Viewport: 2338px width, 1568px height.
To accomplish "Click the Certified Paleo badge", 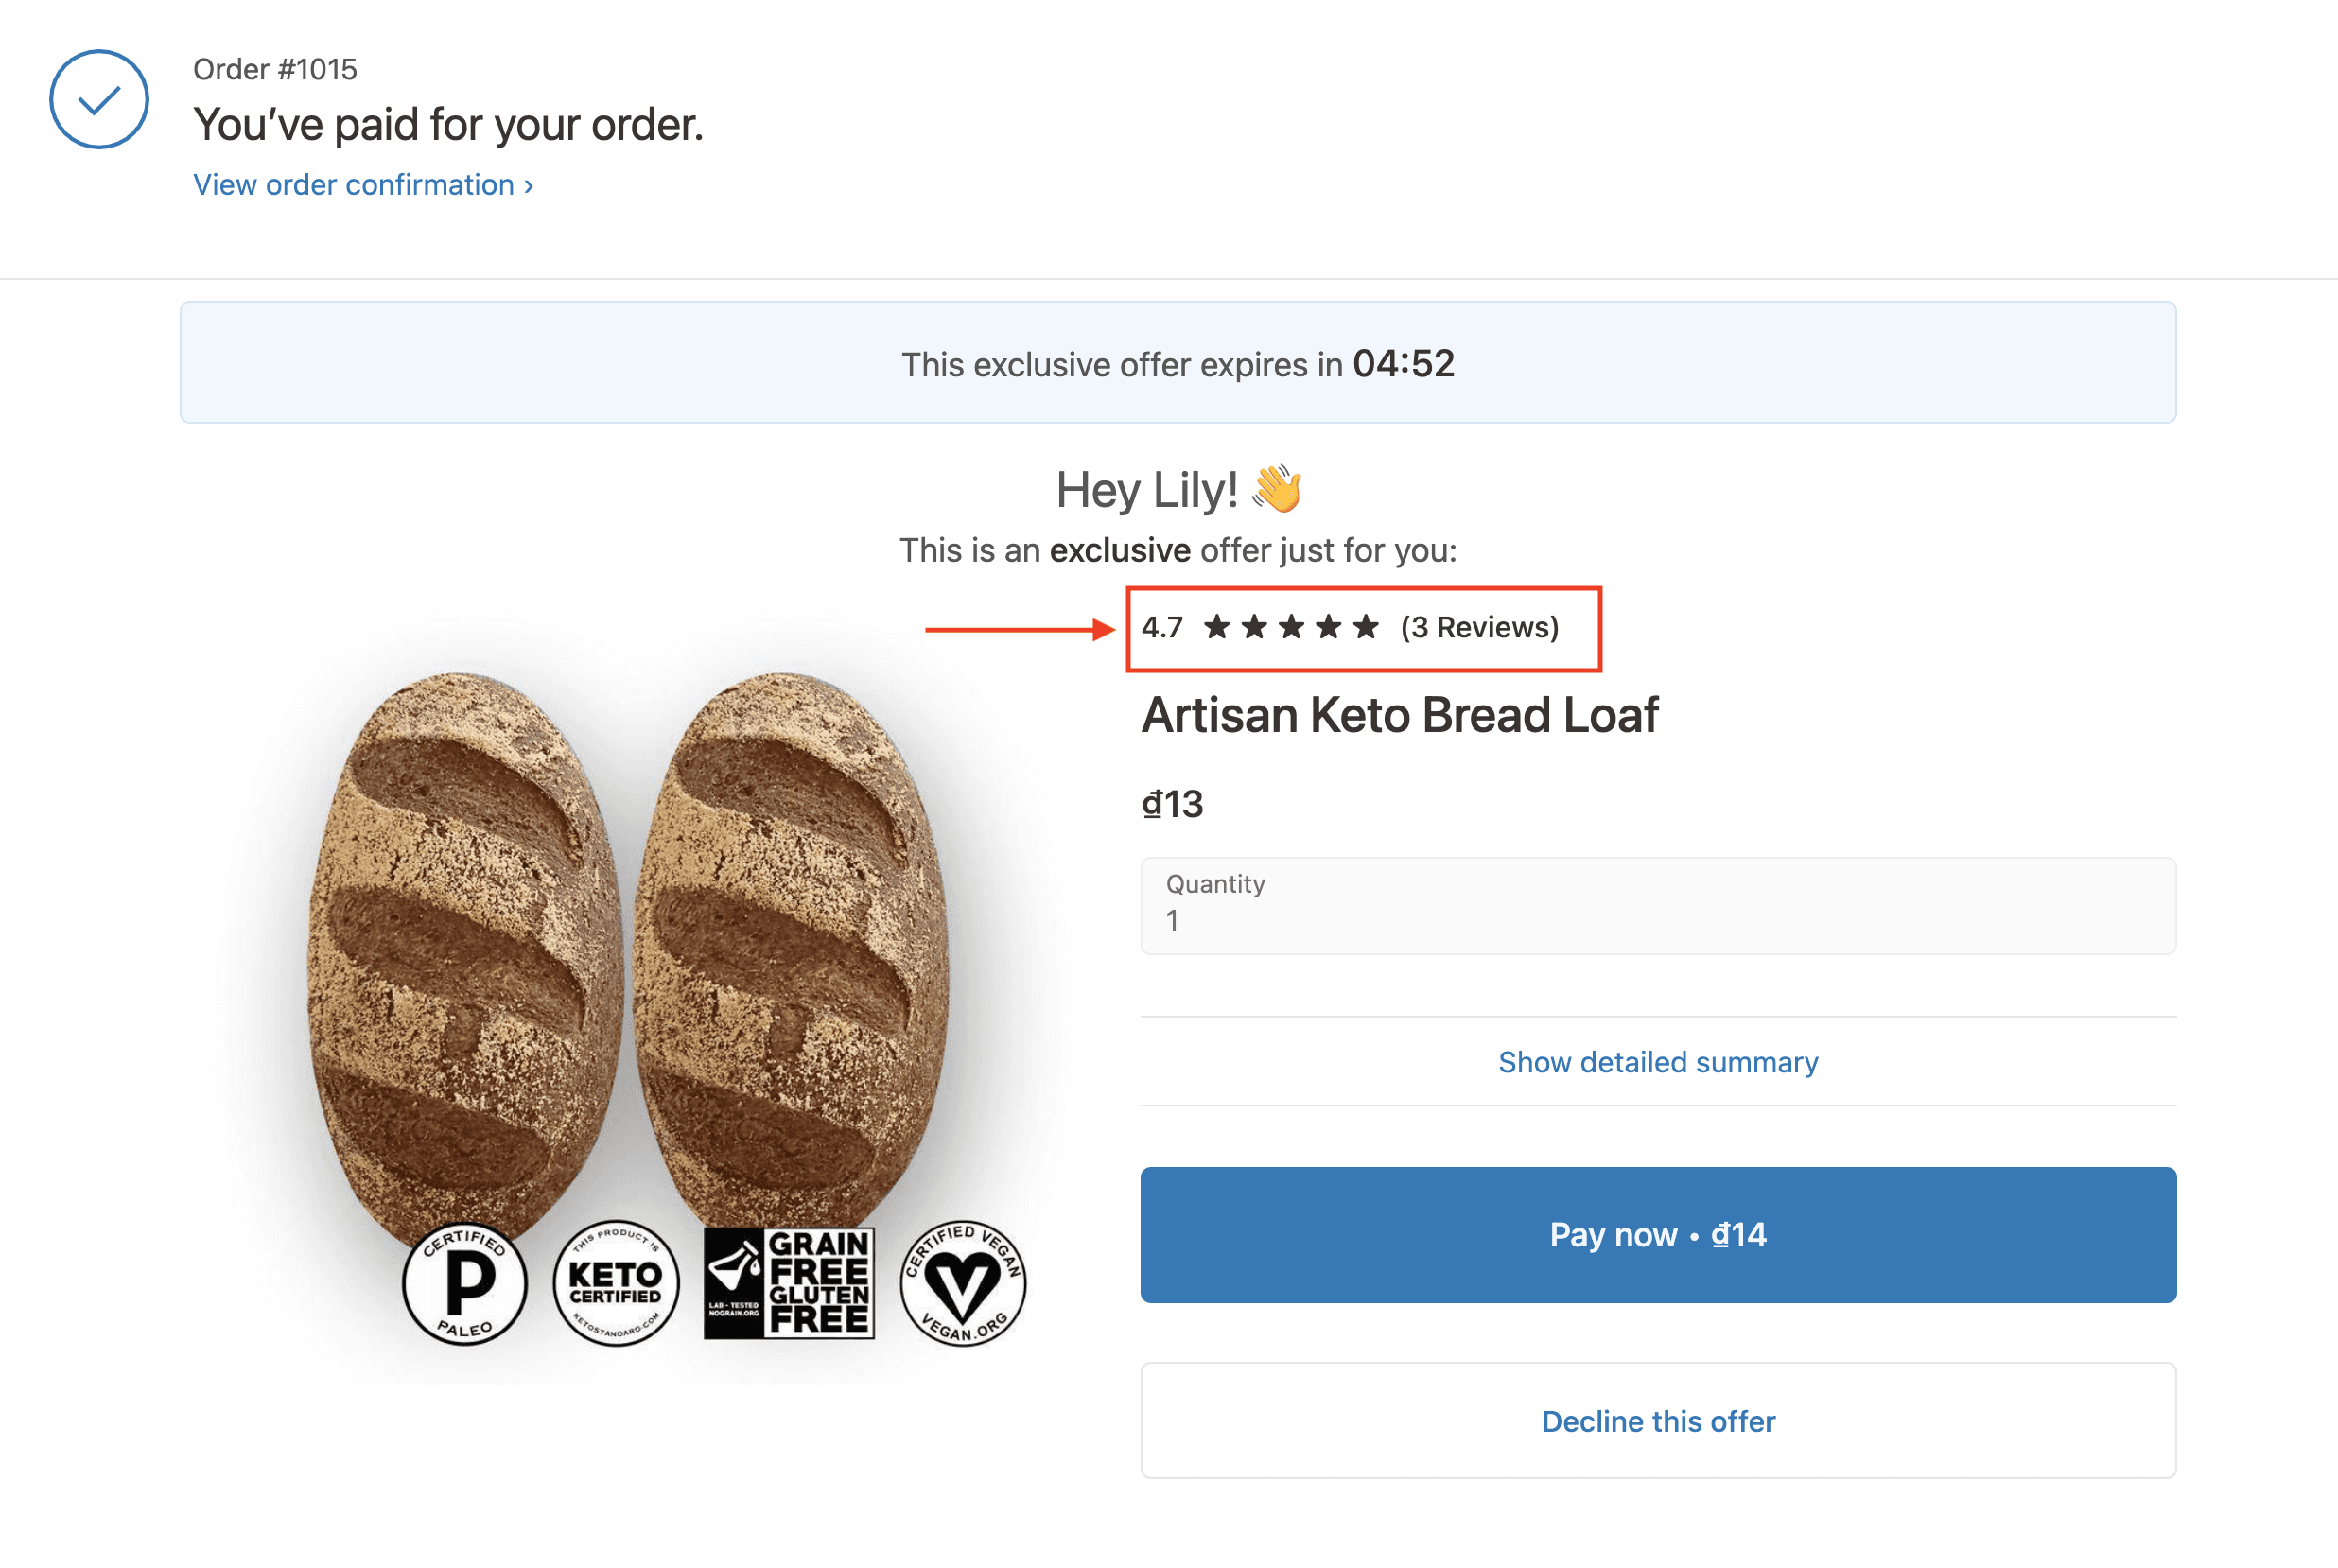I will [465, 1284].
